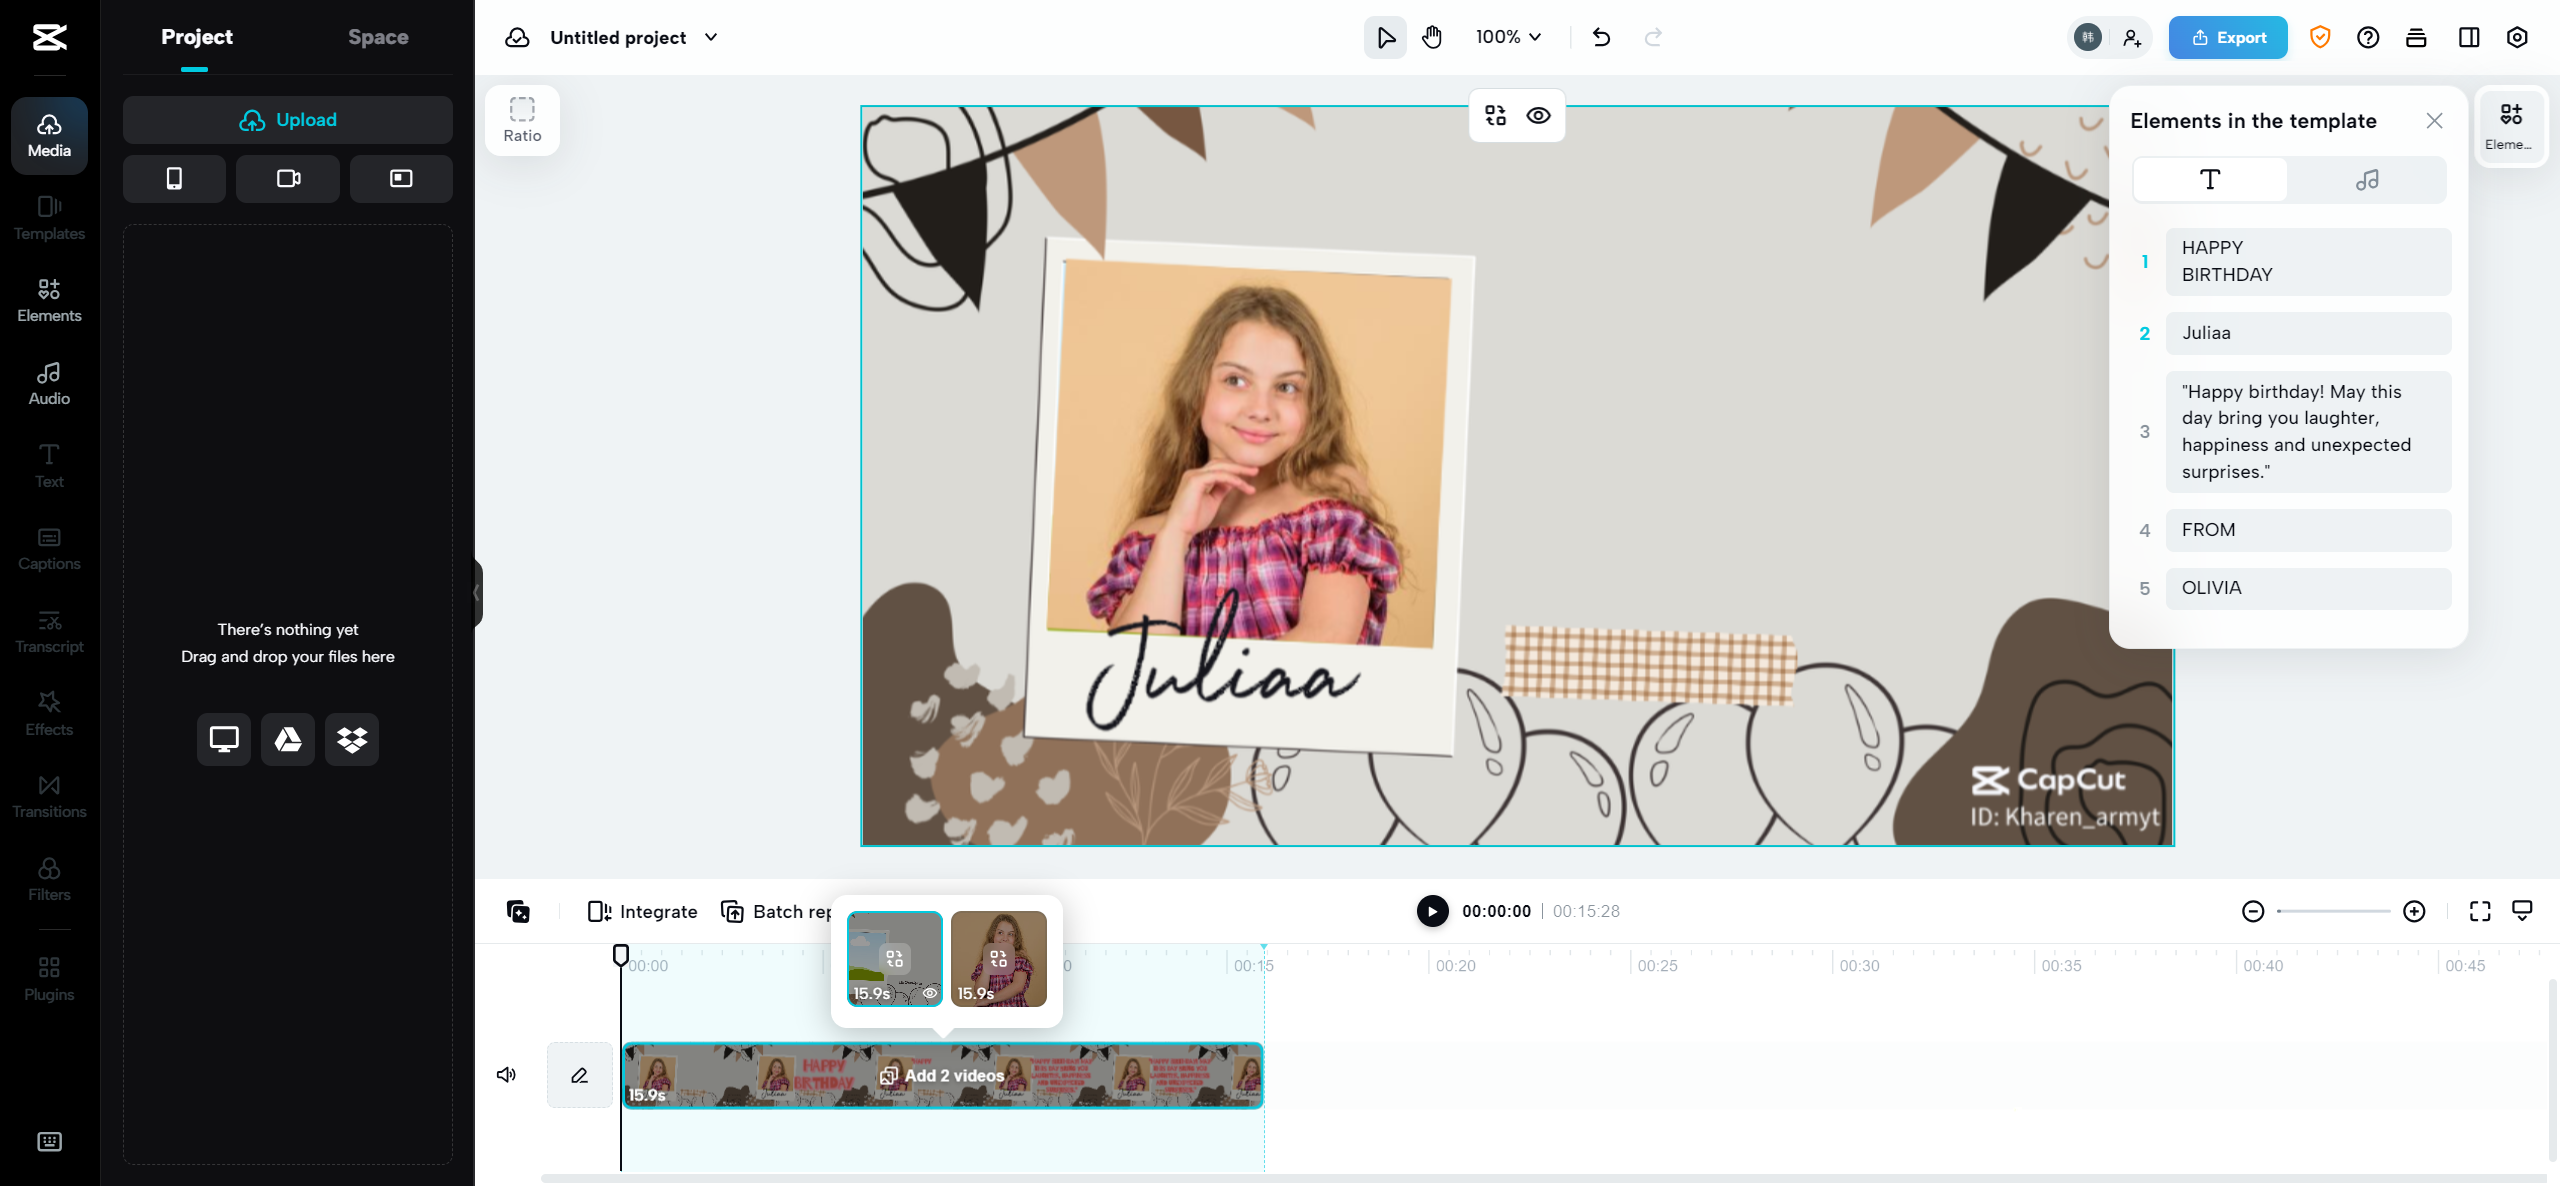Open the Text tool panel
2560x1186 pixels.
pos(48,465)
